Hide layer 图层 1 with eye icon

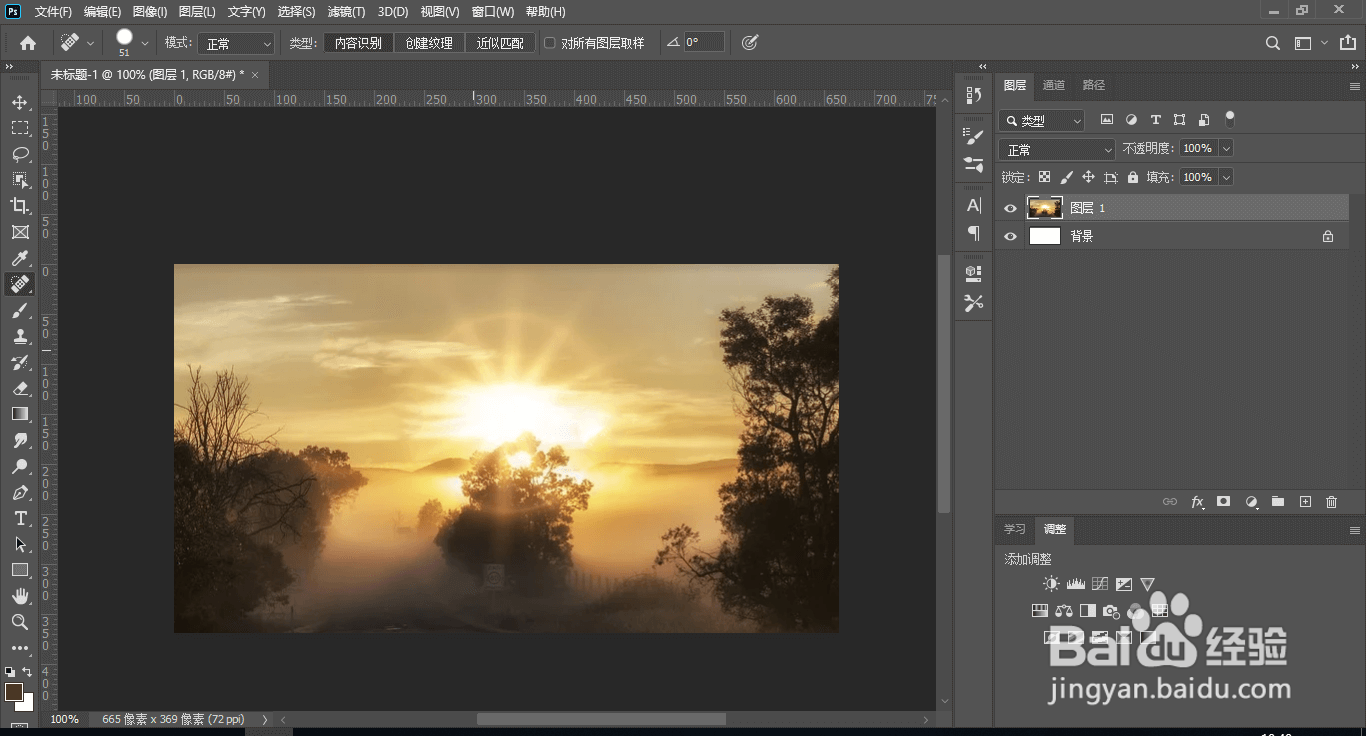coord(1010,208)
